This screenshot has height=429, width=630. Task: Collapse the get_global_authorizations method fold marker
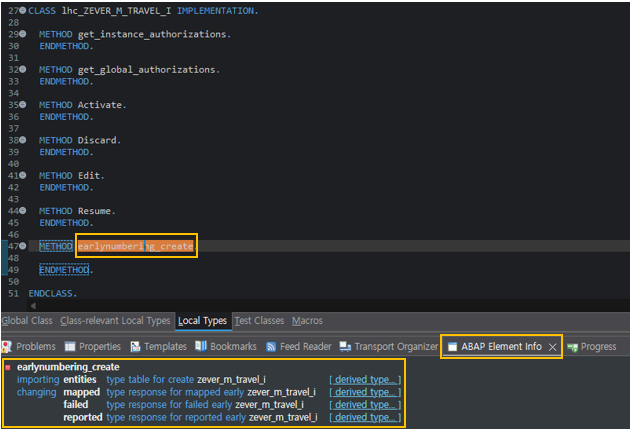tap(23, 69)
